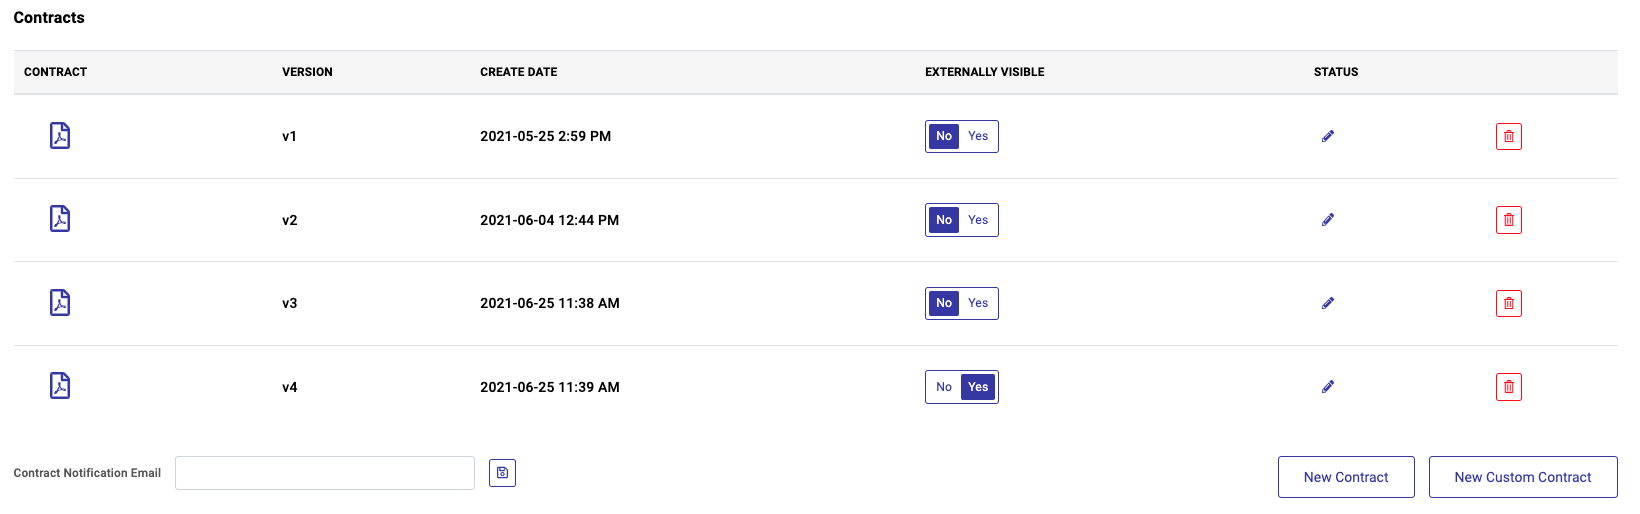This screenshot has width=1640, height=514.
Task: Switch v2 externally visible to Yes
Action: (978, 220)
